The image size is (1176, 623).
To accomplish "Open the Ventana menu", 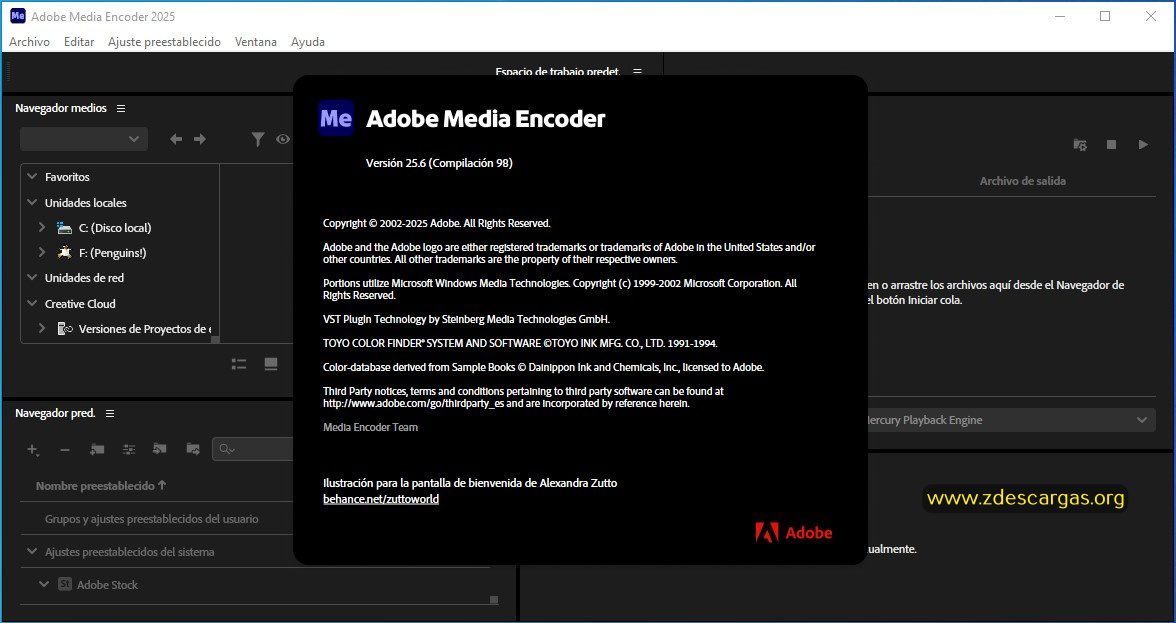I will pos(256,42).
